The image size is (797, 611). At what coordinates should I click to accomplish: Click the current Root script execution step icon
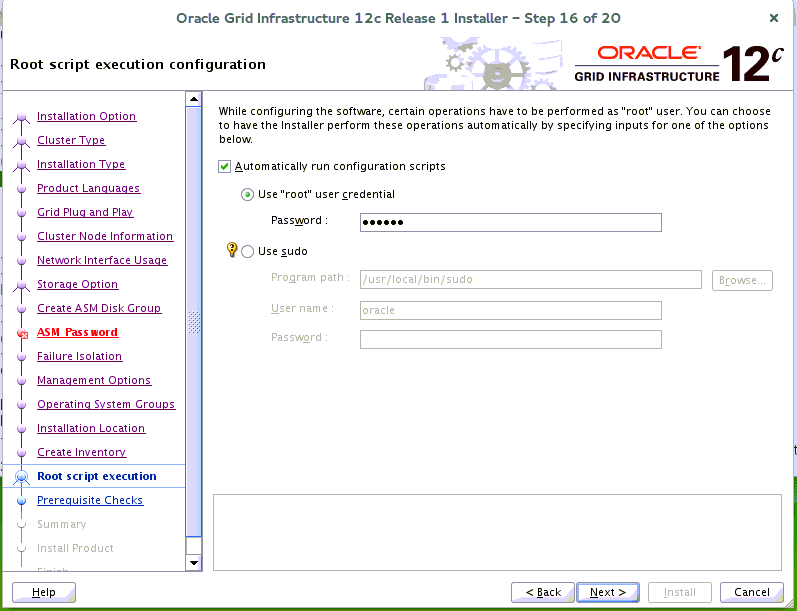[21, 477]
